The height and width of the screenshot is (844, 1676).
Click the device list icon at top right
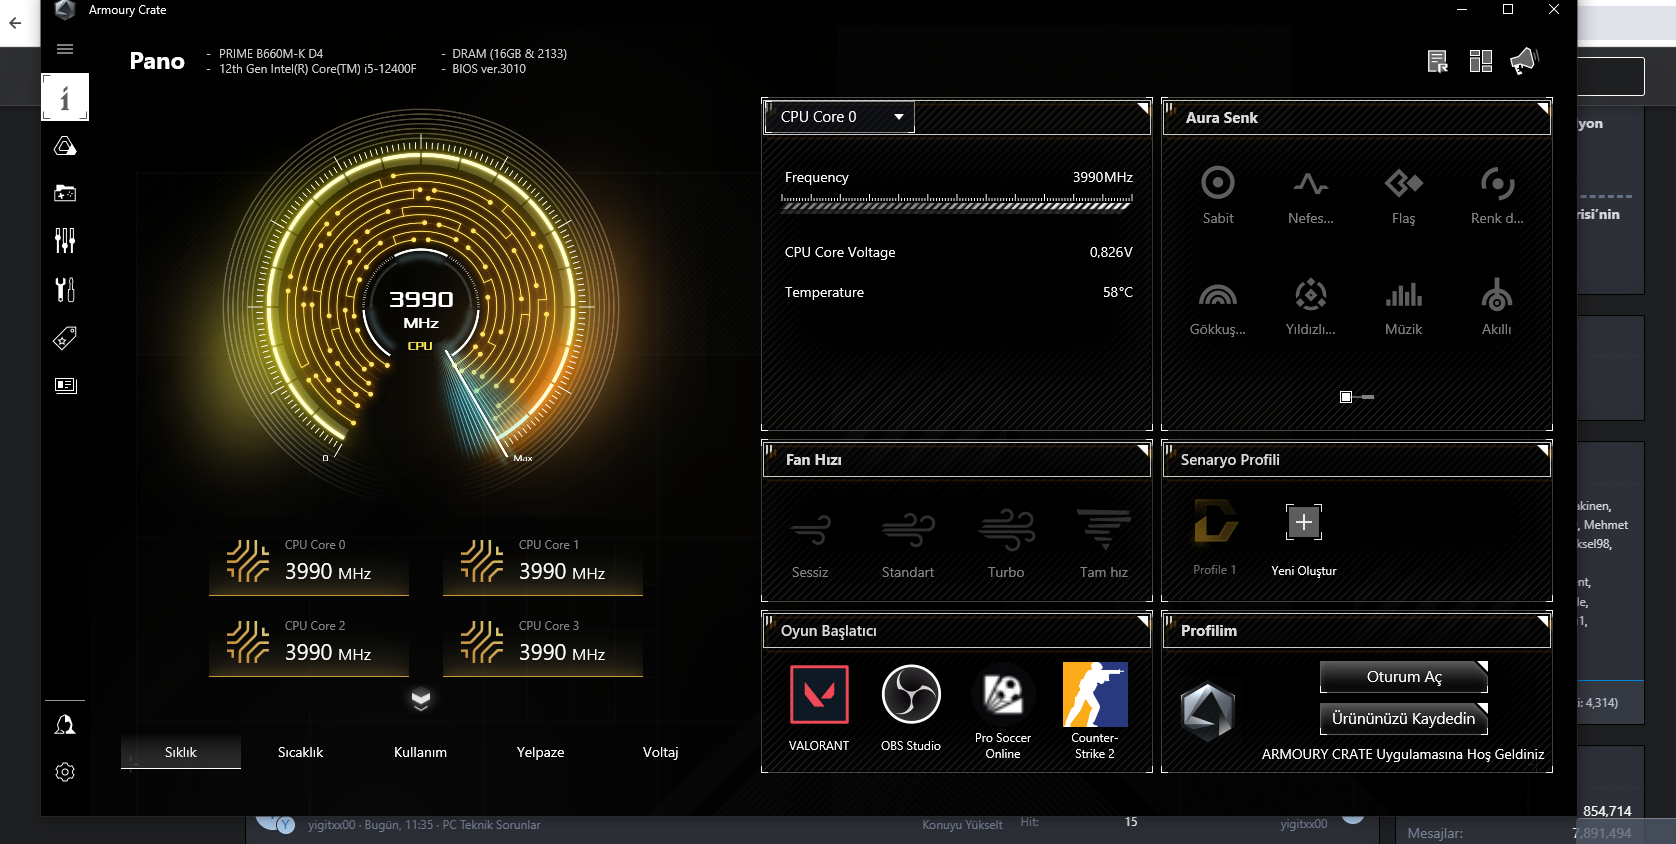(x=1438, y=62)
